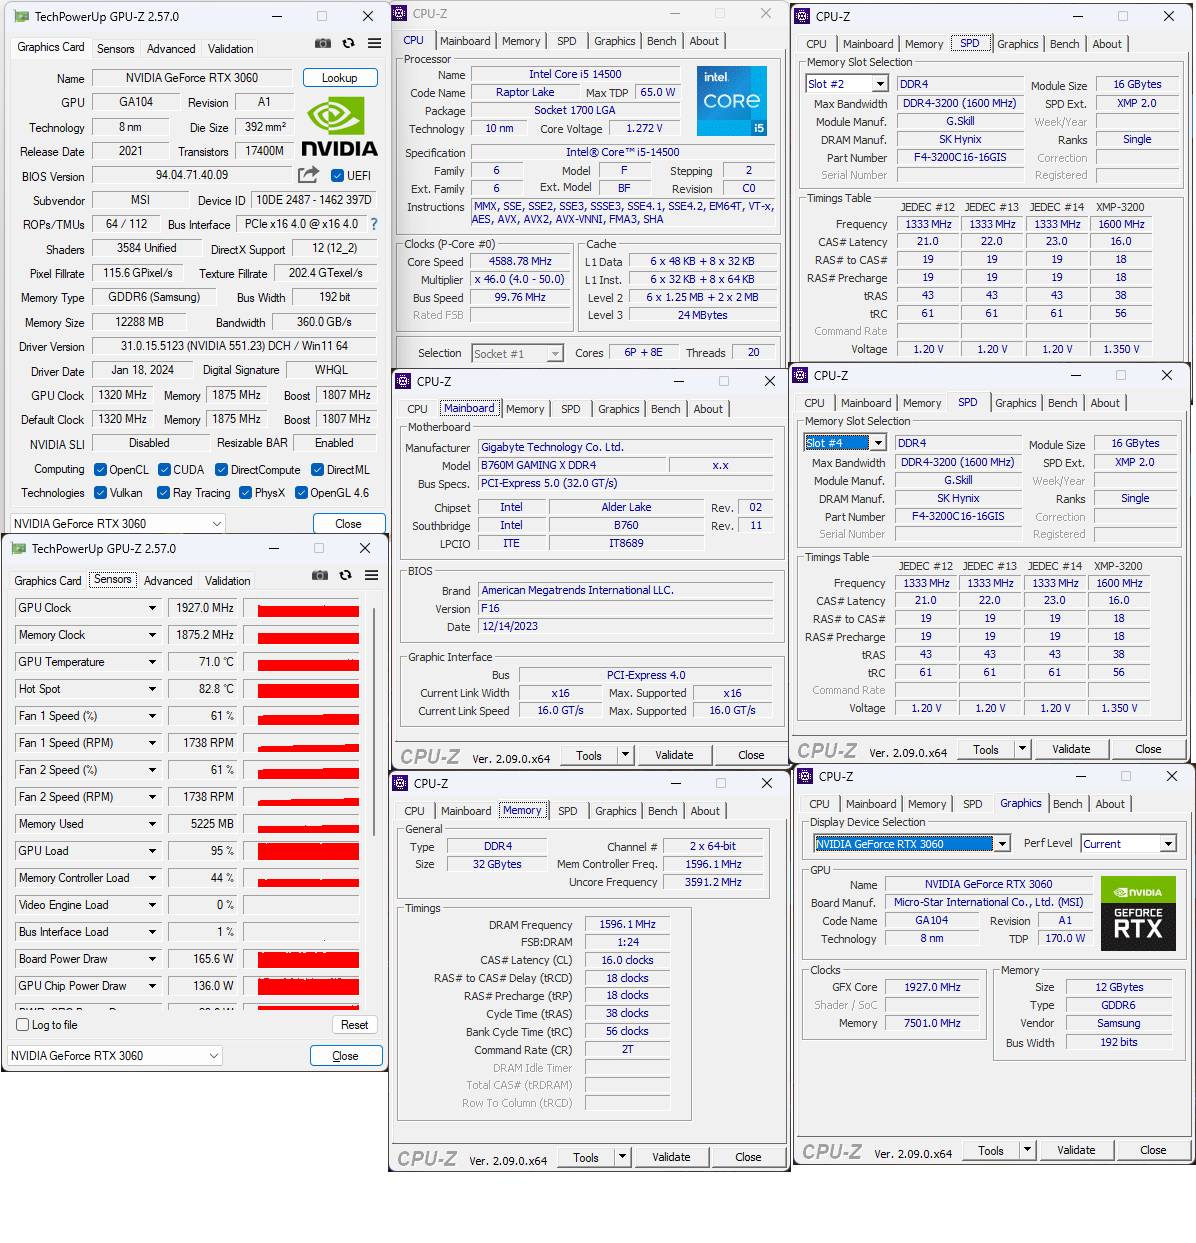Click the Driver Version field in GPU-Z
This screenshot has height=1243, width=1196.
click(234, 346)
